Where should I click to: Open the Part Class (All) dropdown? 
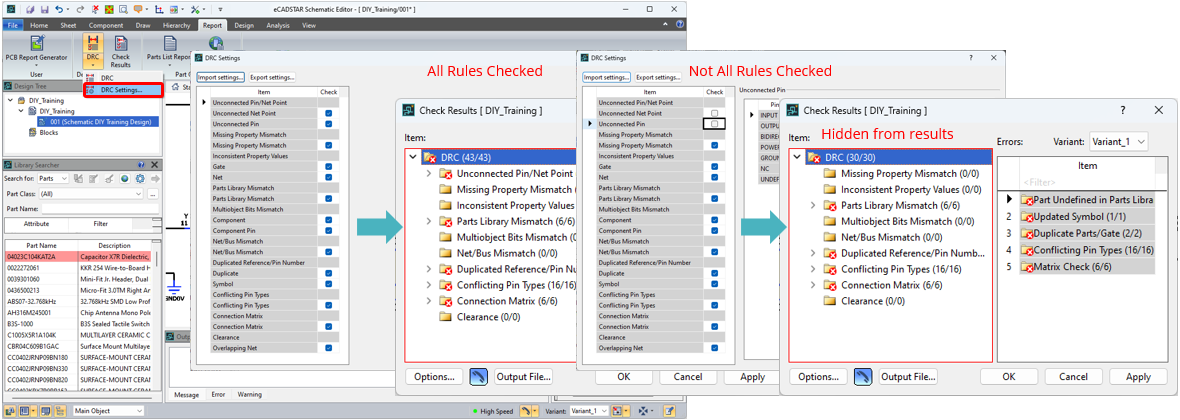[90, 193]
